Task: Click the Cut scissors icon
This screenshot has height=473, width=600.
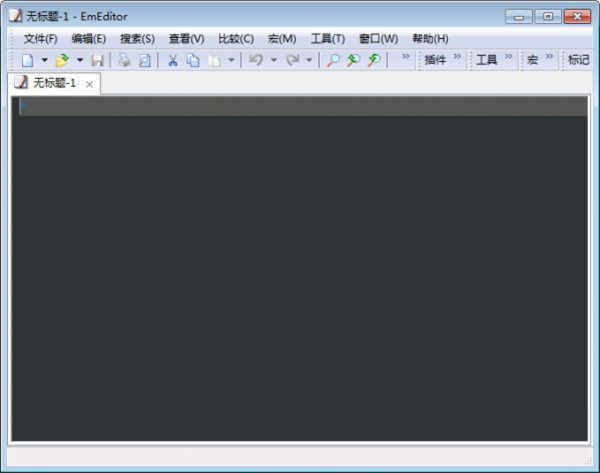Action: 173,60
